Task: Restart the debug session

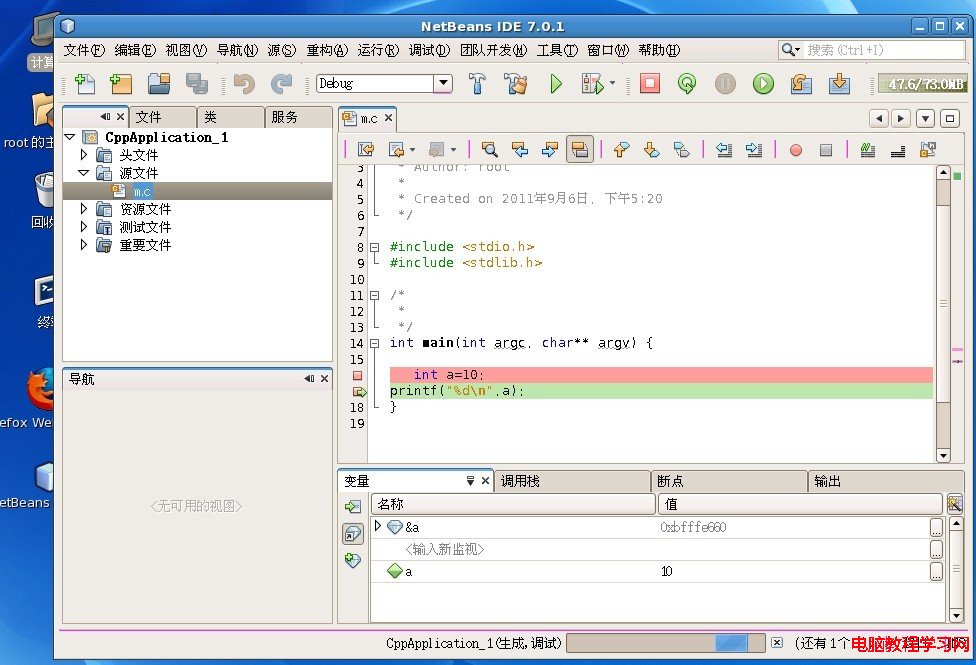Action: pos(687,83)
